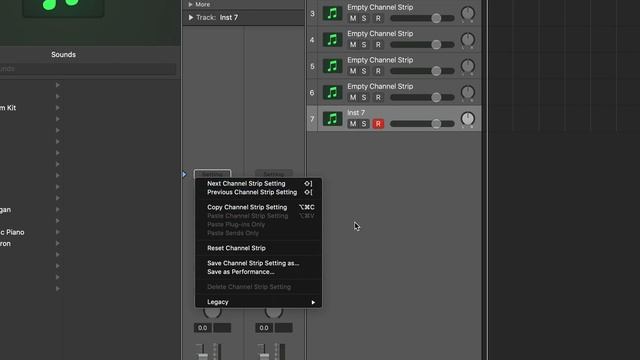Click the left channel strip 0.0 gain value

(202, 328)
